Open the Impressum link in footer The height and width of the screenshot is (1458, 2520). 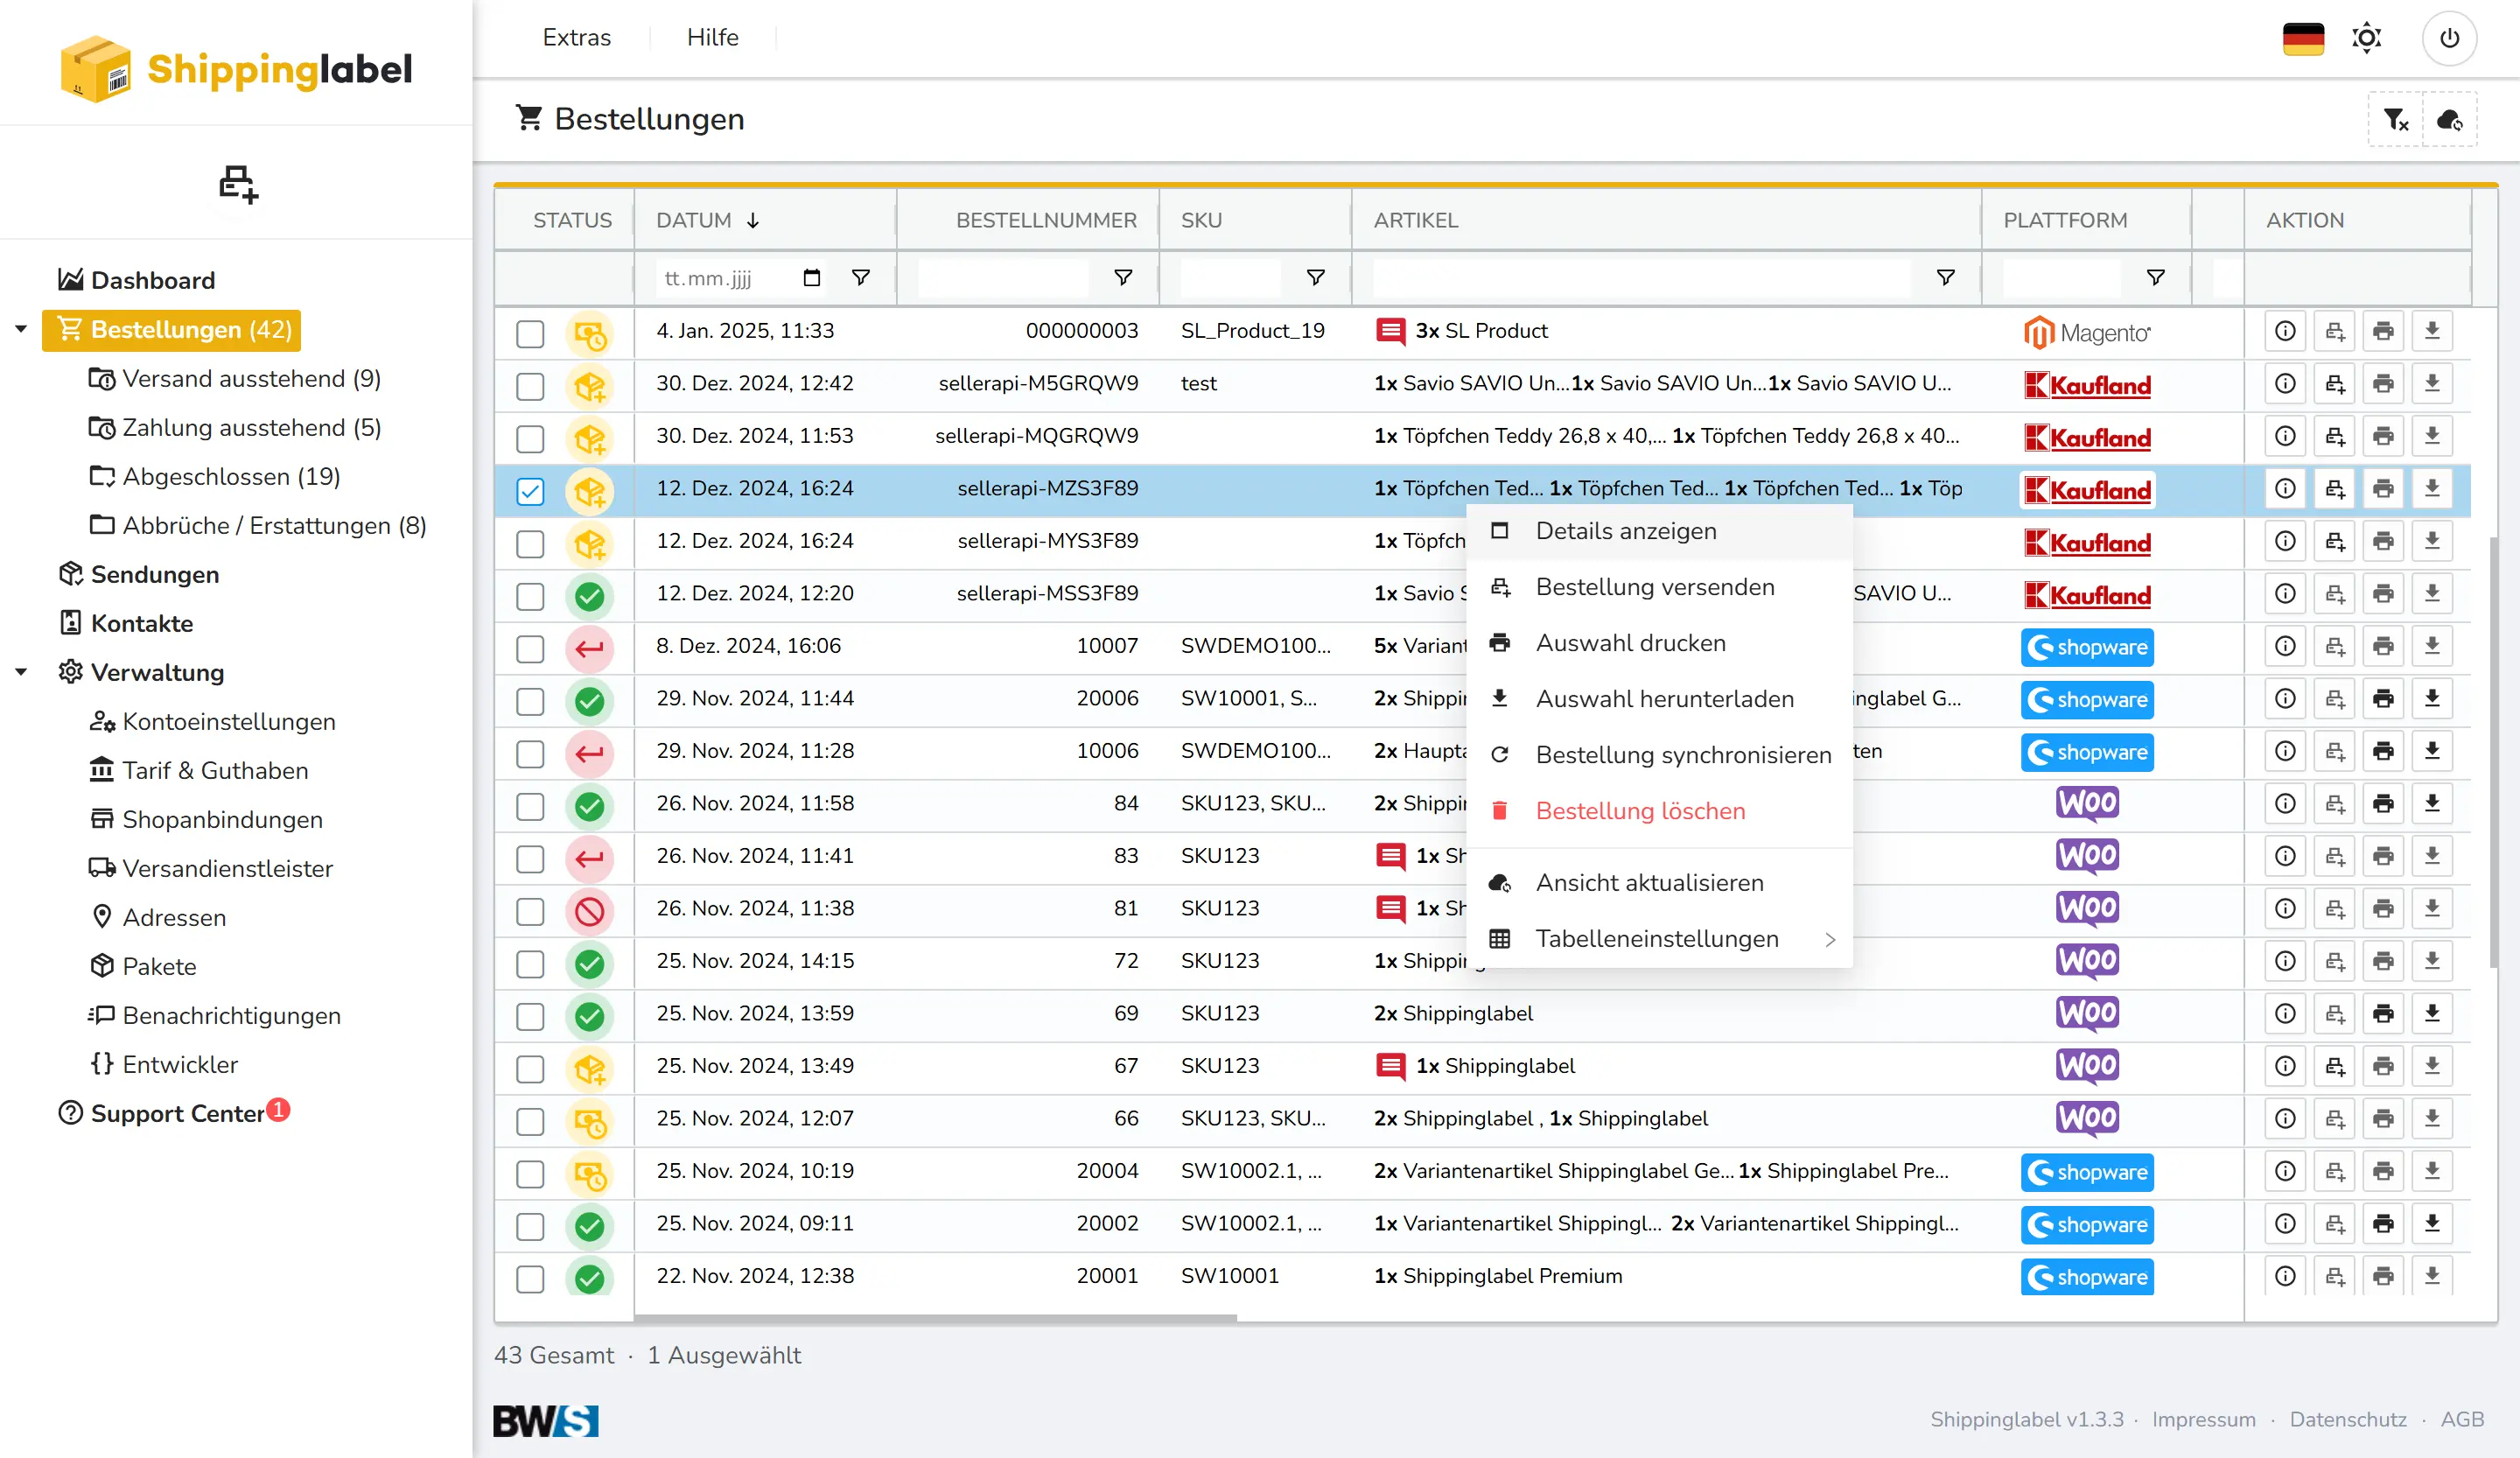(2203, 1419)
